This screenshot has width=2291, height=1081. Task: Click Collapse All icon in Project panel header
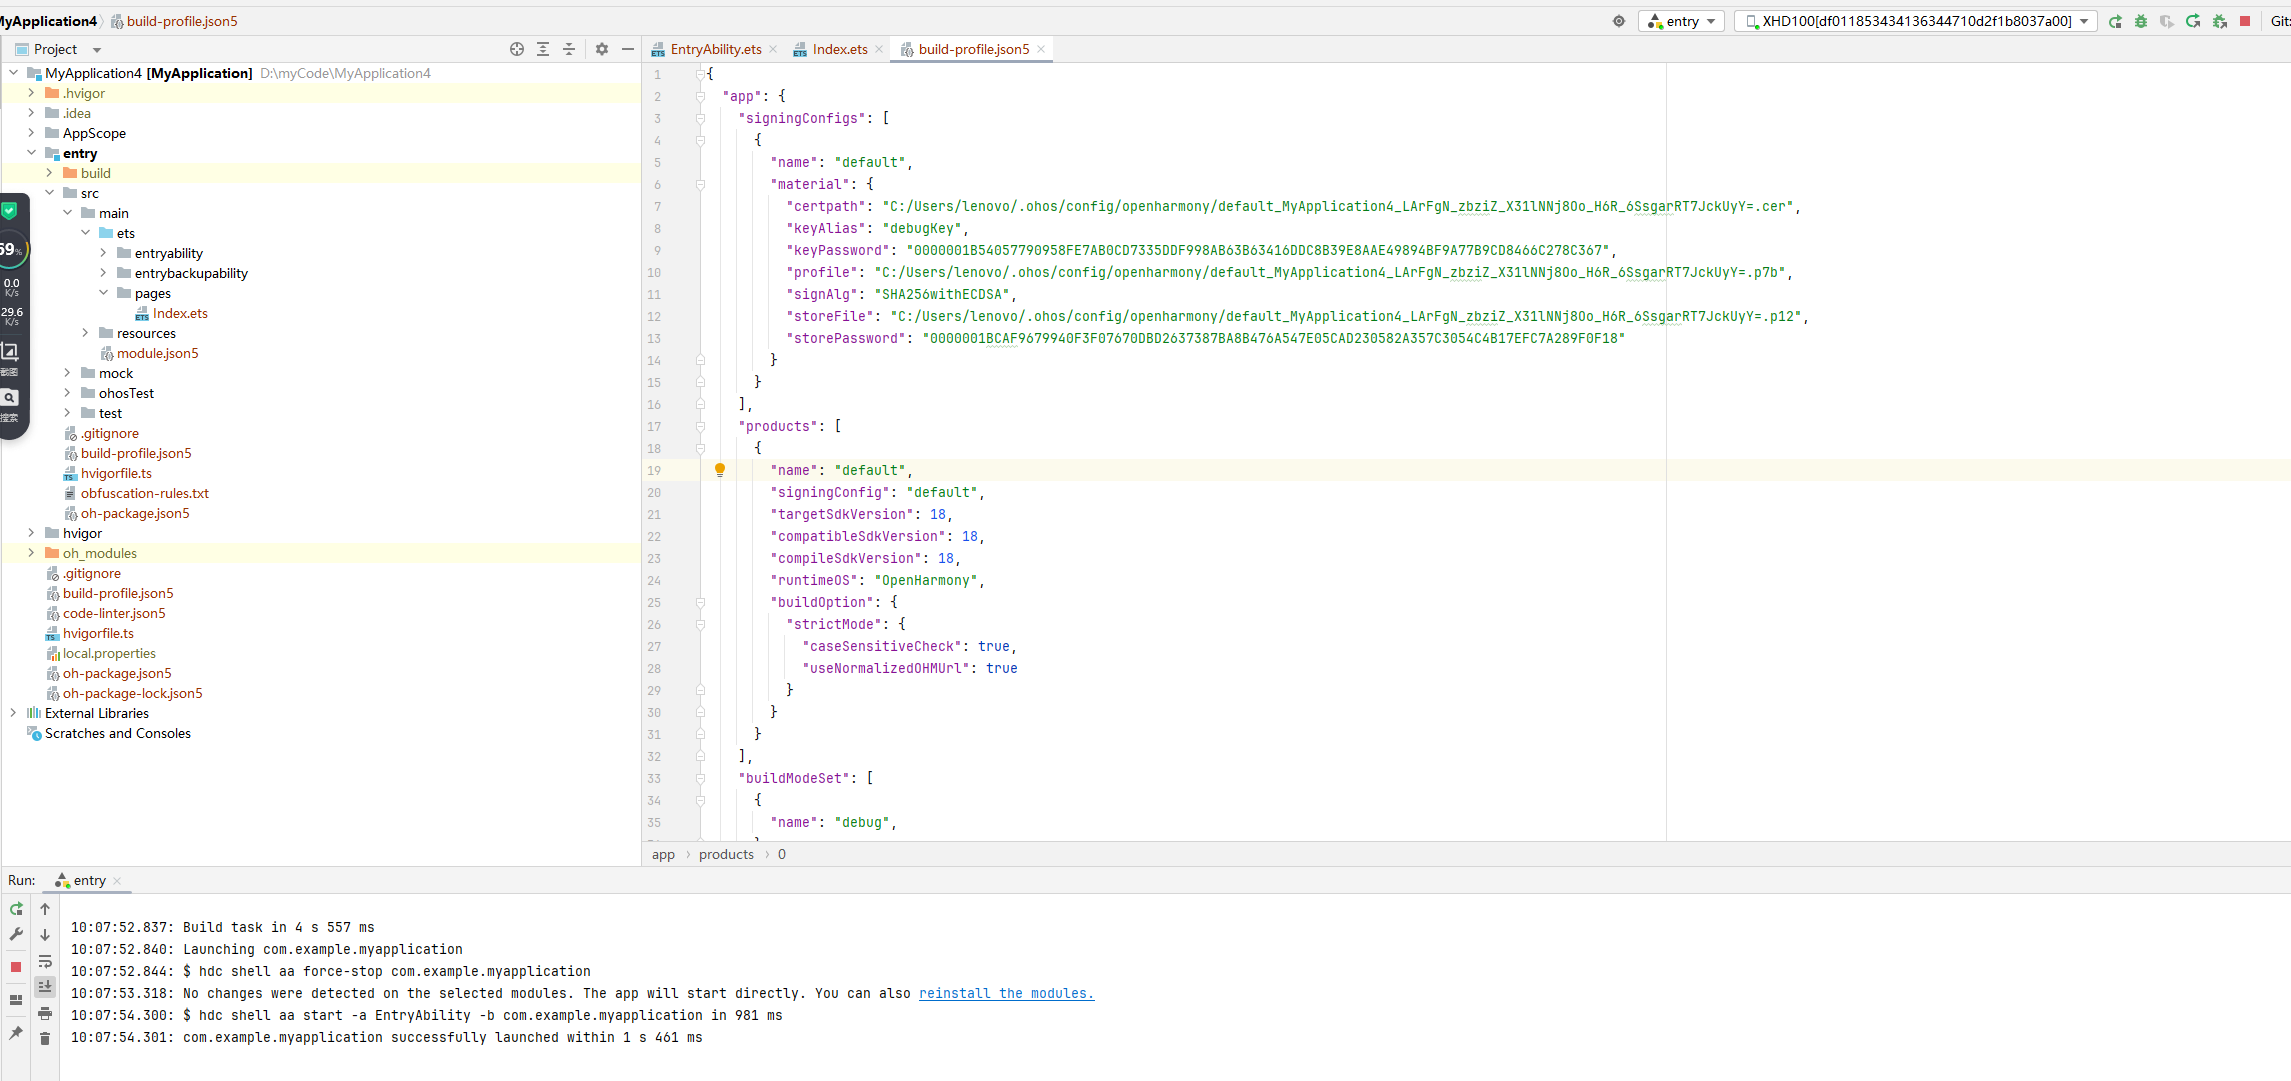[569, 49]
